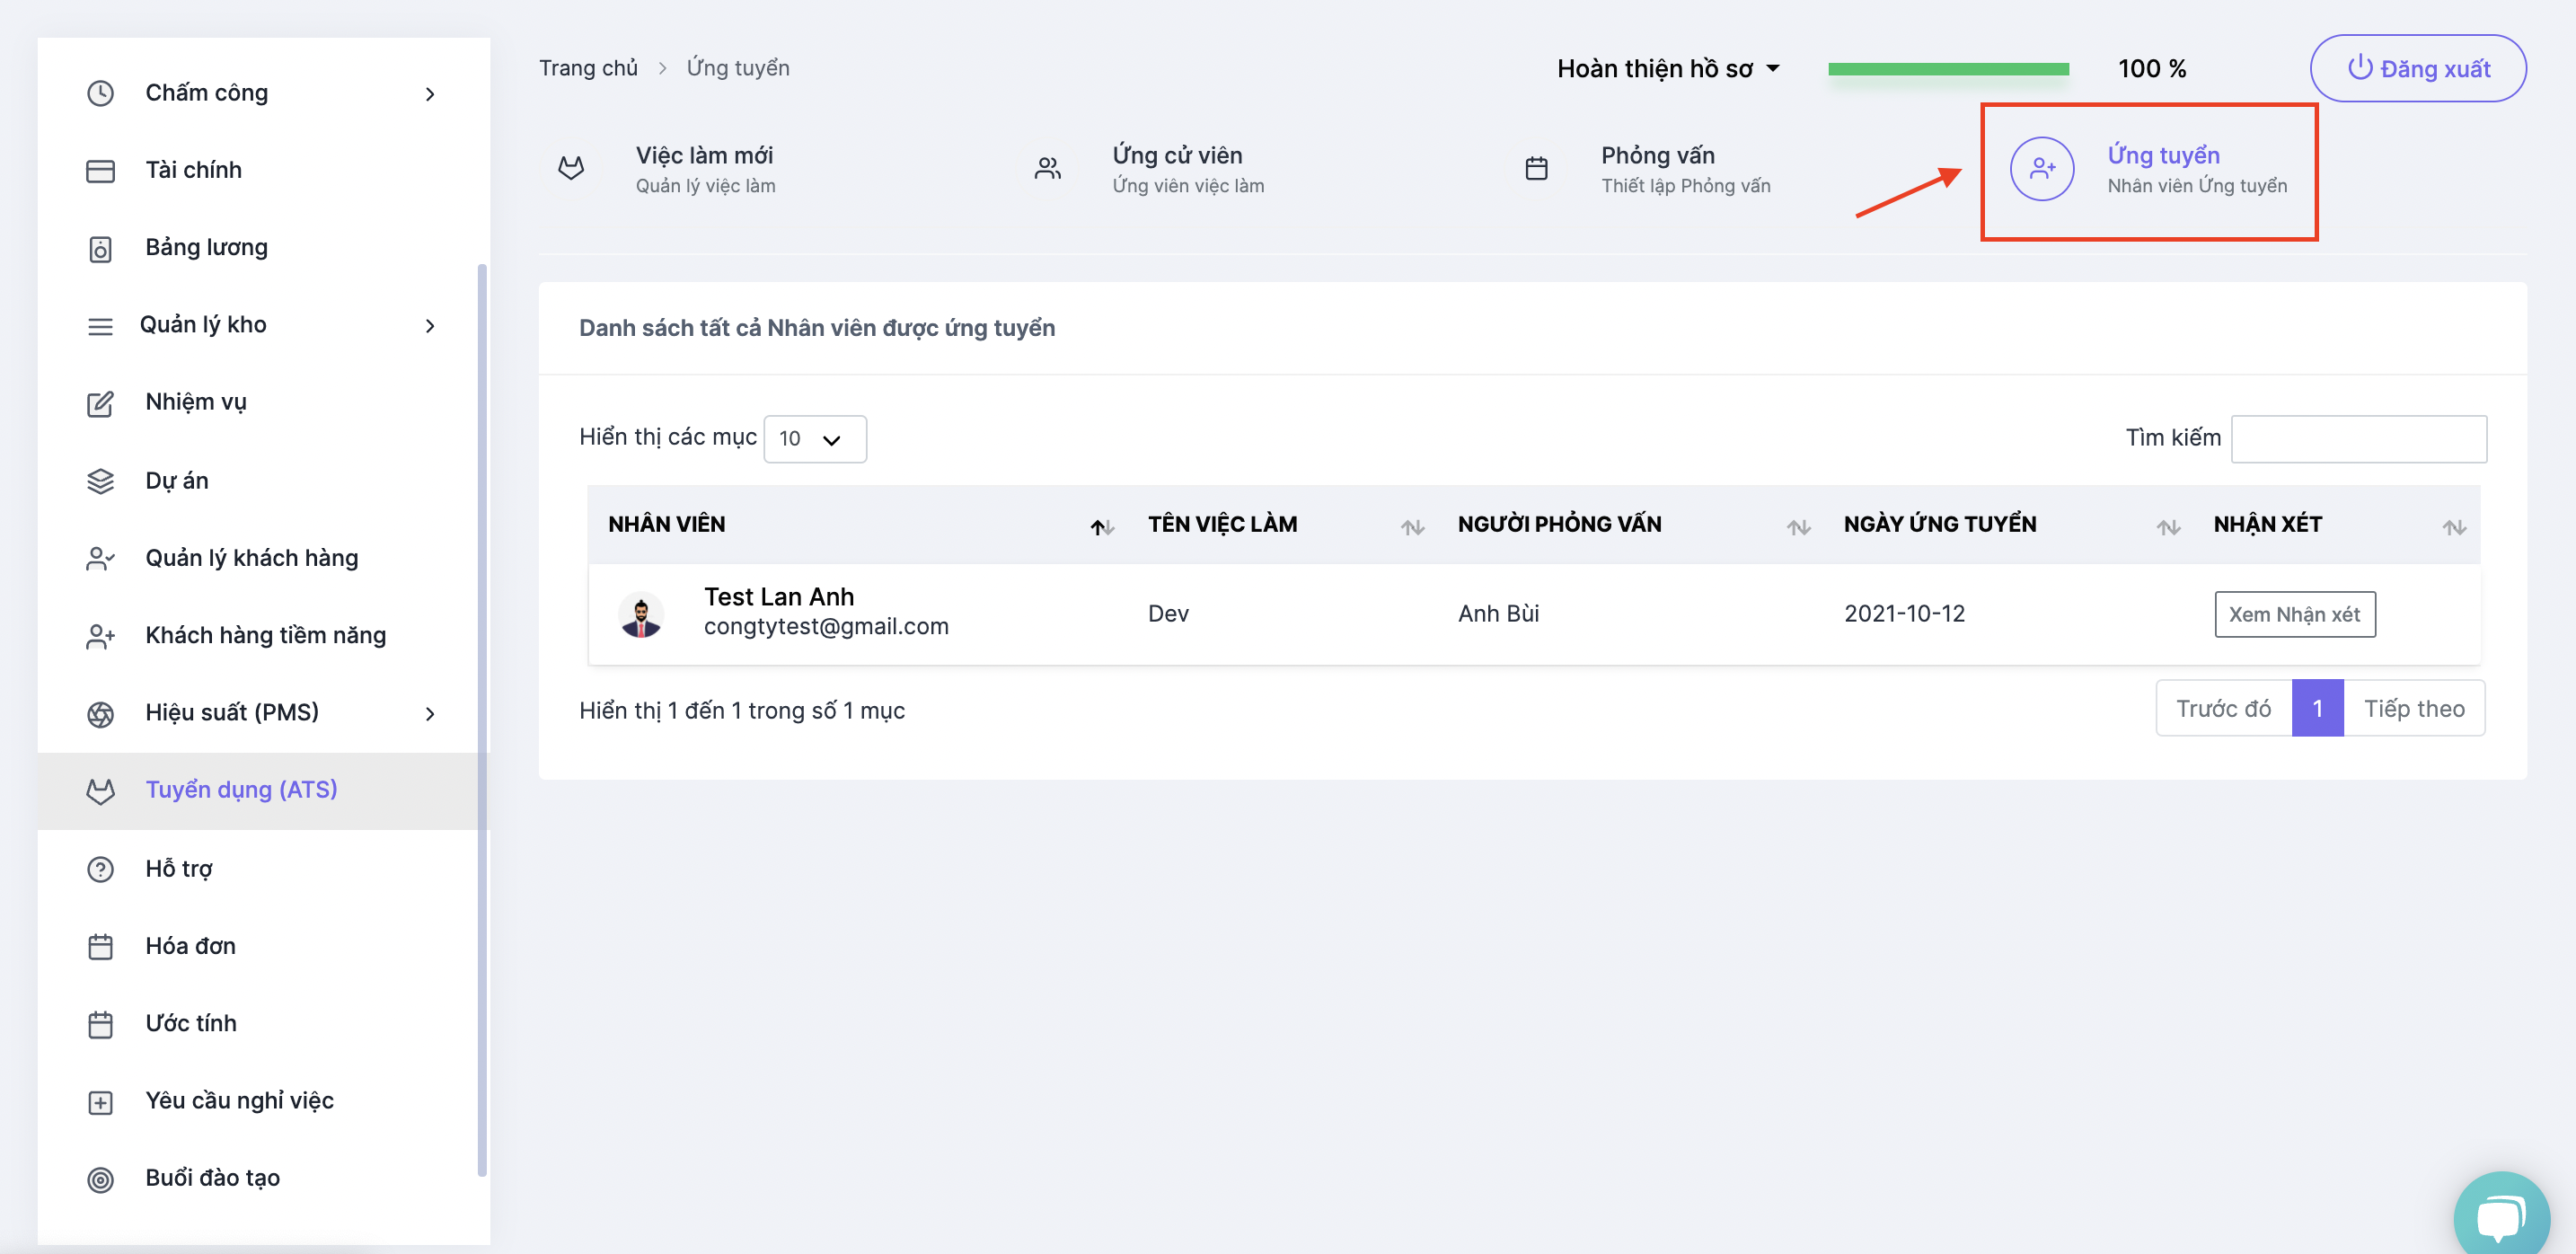This screenshot has width=2576, height=1254.
Task: Select the Ứng tuyển tab label
Action: (2163, 156)
